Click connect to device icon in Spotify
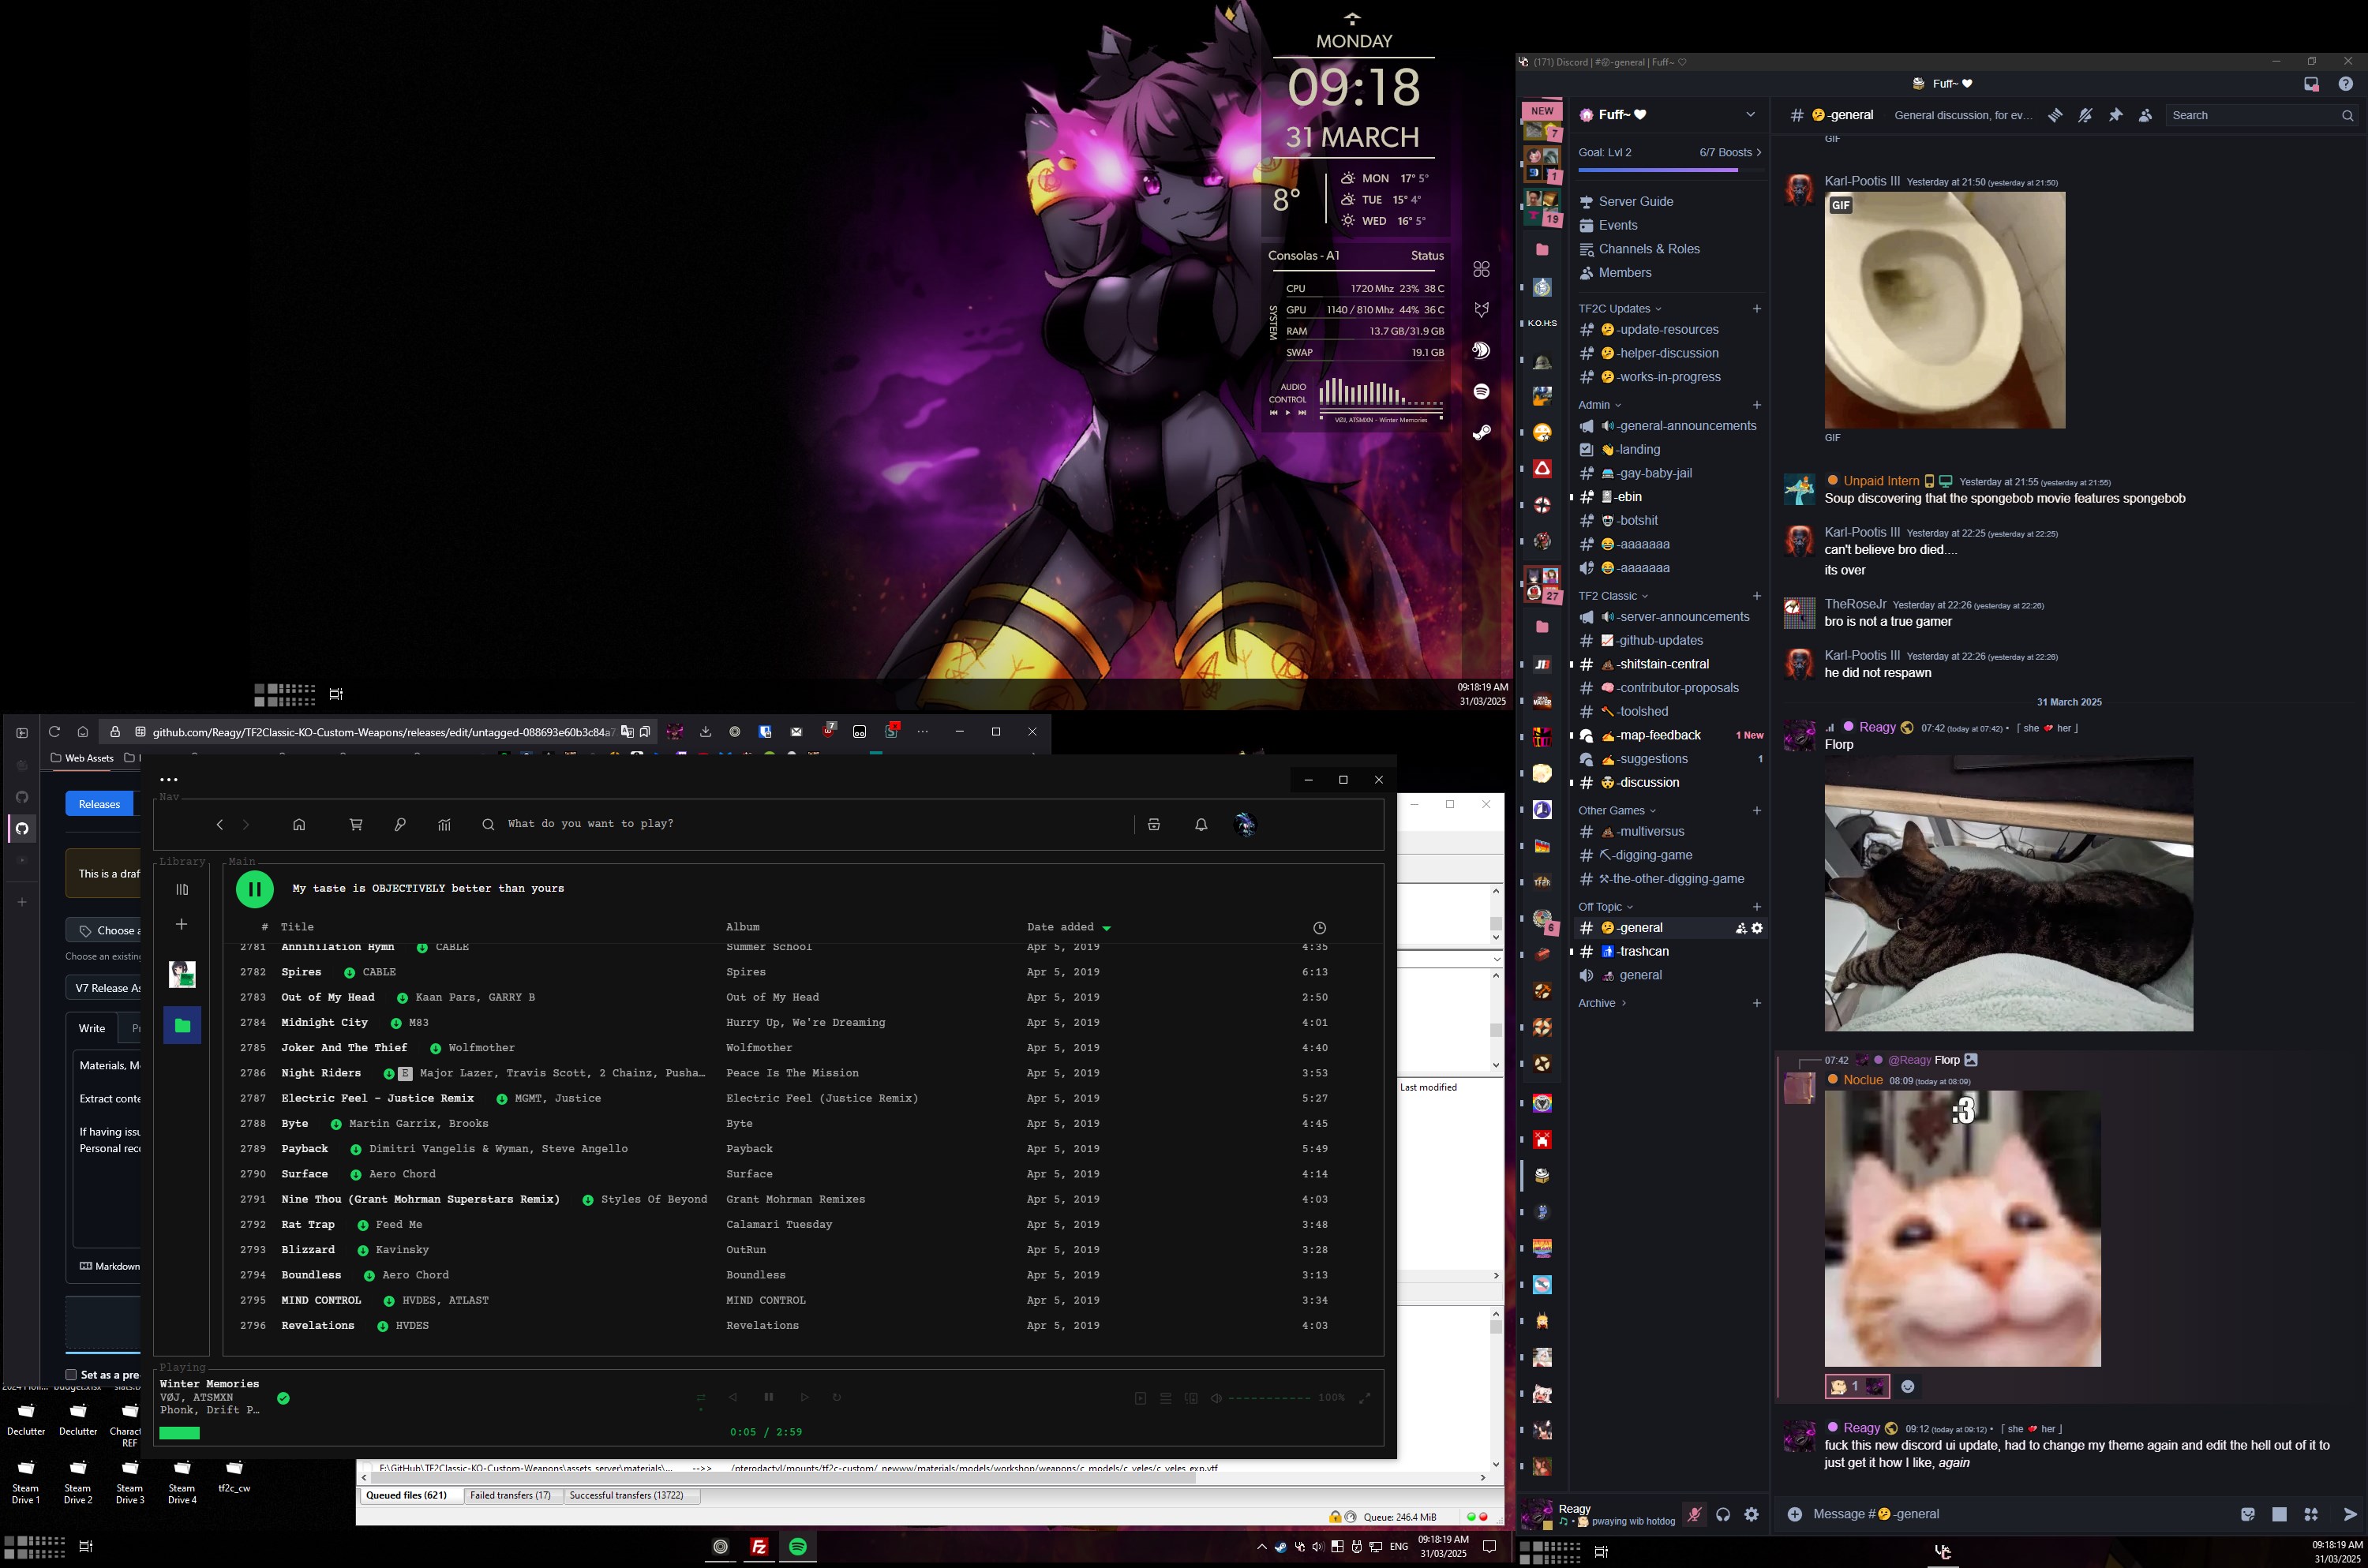 1191,1398
